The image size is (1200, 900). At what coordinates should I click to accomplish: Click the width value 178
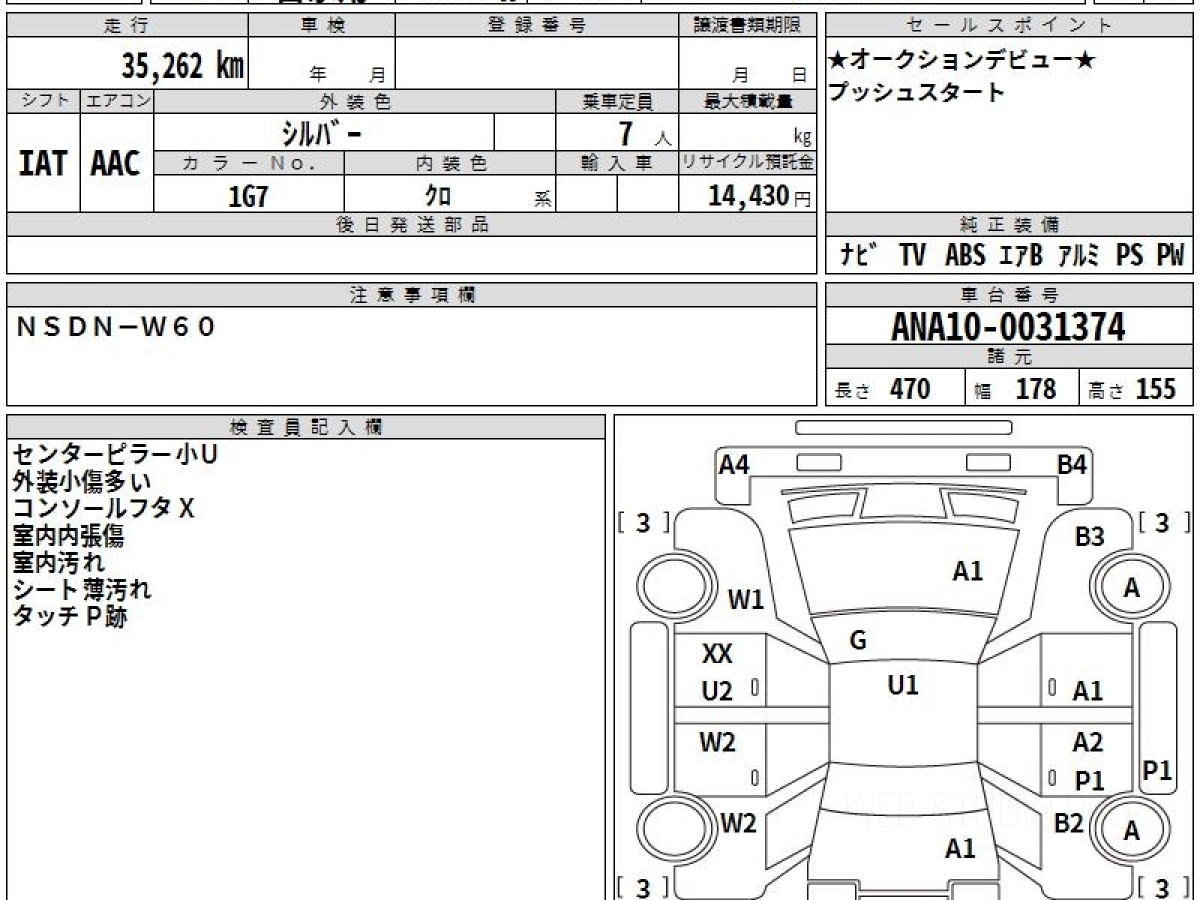[x=1036, y=389]
